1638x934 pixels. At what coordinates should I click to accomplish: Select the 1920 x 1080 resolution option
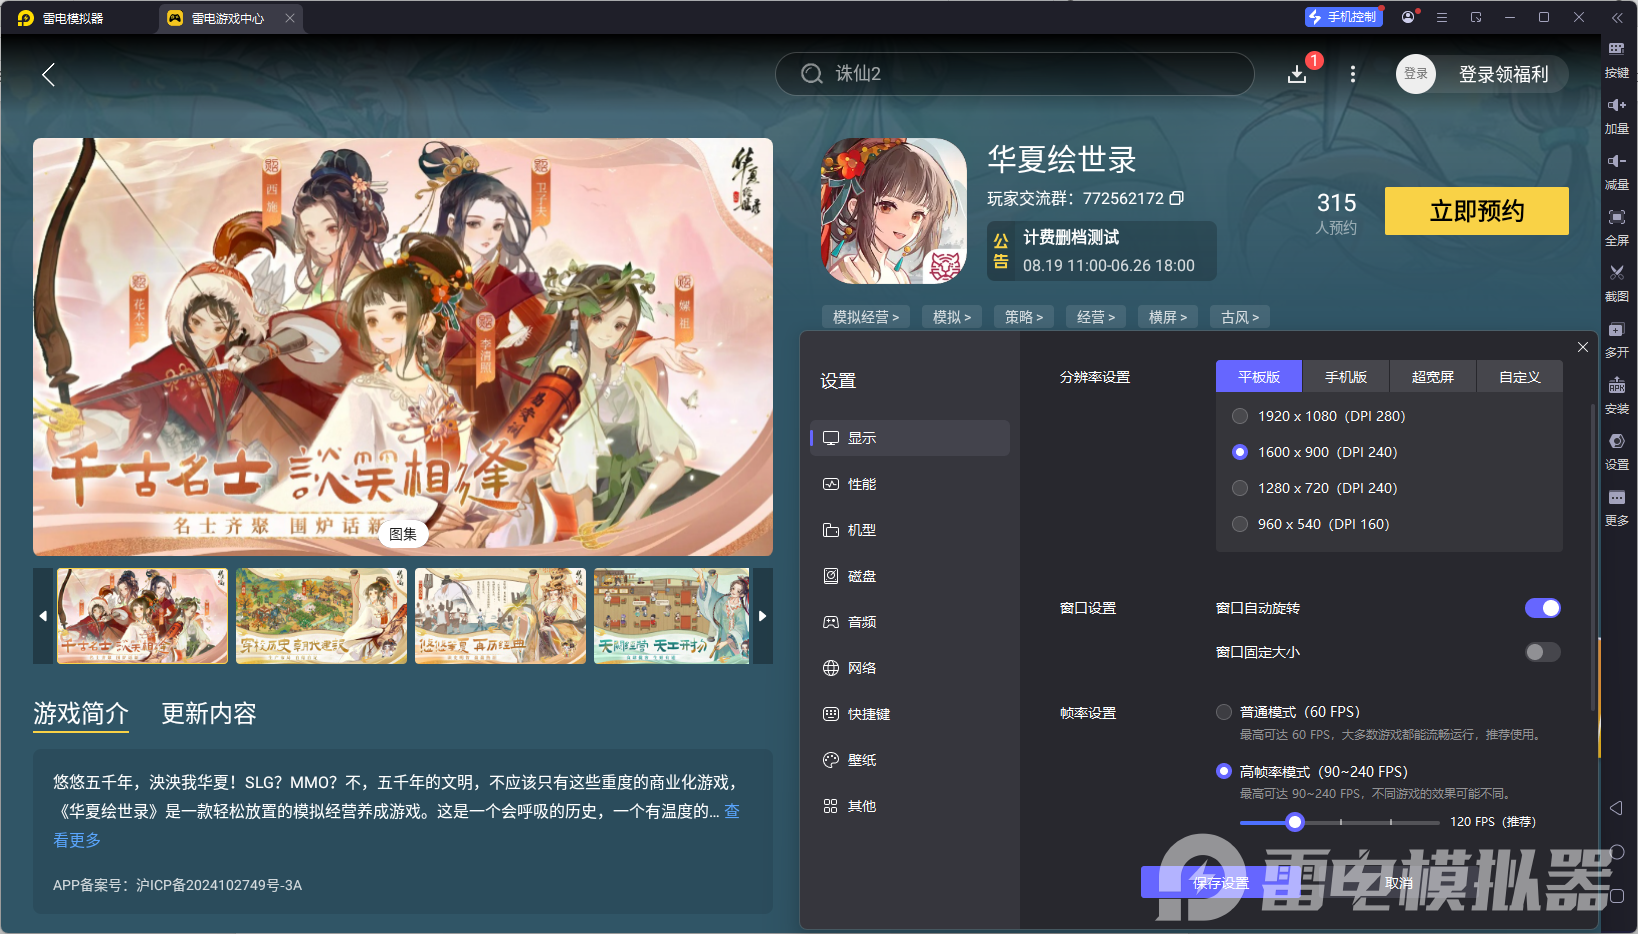pos(1239,416)
